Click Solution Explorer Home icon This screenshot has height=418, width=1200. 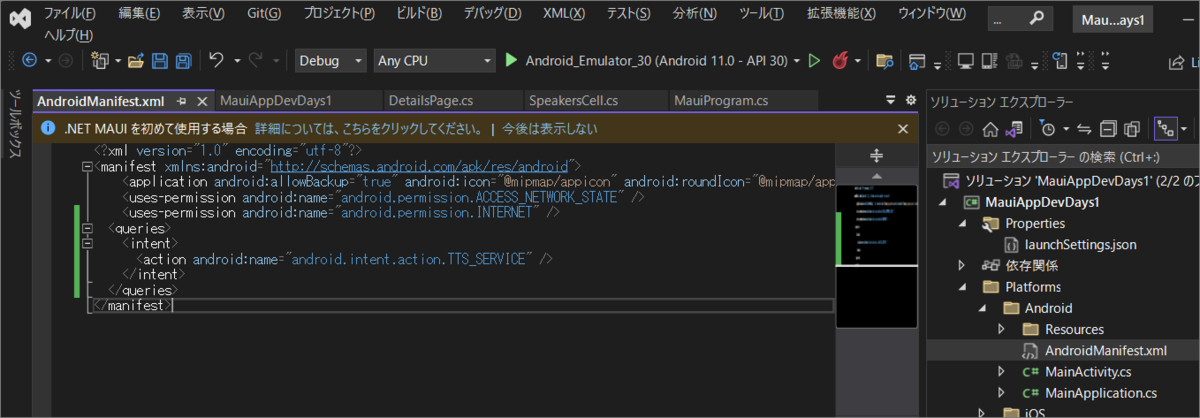pyautogui.click(x=990, y=128)
